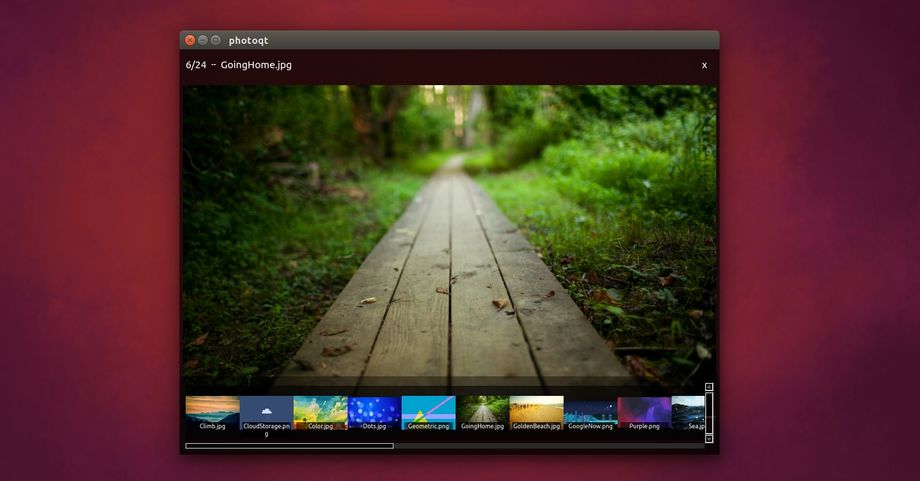The height and width of the screenshot is (481, 920).
Task: Select the Purple.png thumbnail
Action: [x=644, y=413]
